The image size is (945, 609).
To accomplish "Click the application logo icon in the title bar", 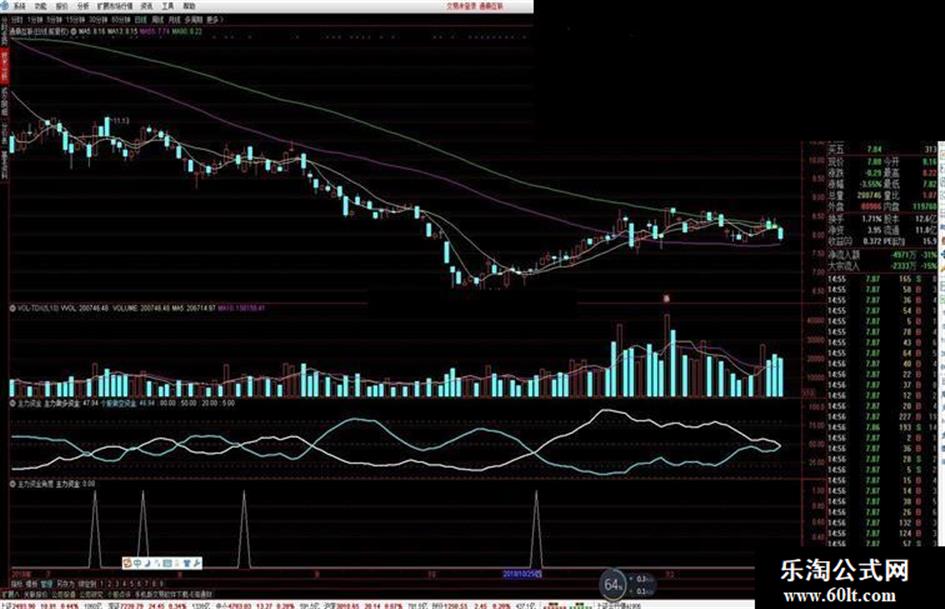I will pyautogui.click(x=5, y=6).
